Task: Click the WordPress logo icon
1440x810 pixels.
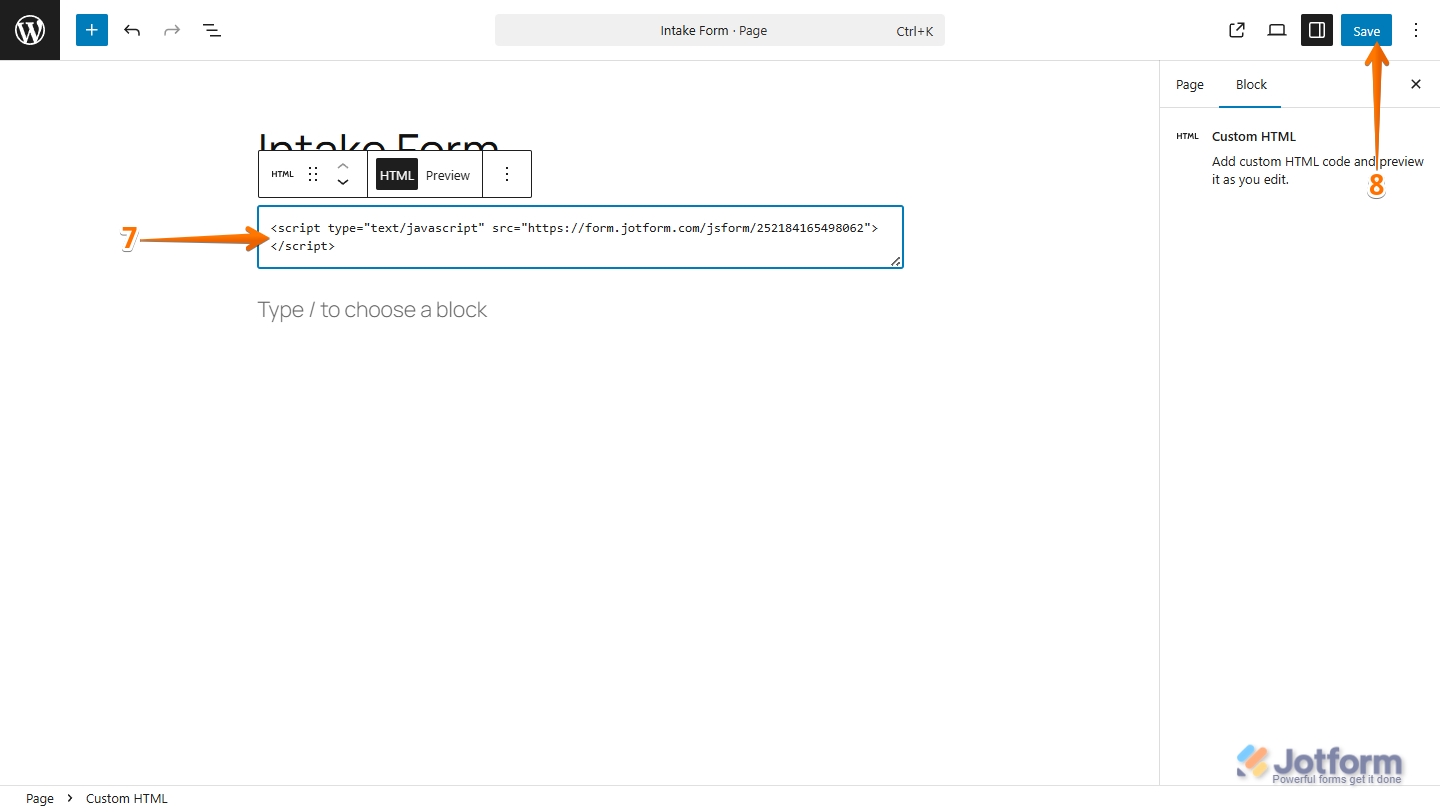Action: tap(30, 30)
